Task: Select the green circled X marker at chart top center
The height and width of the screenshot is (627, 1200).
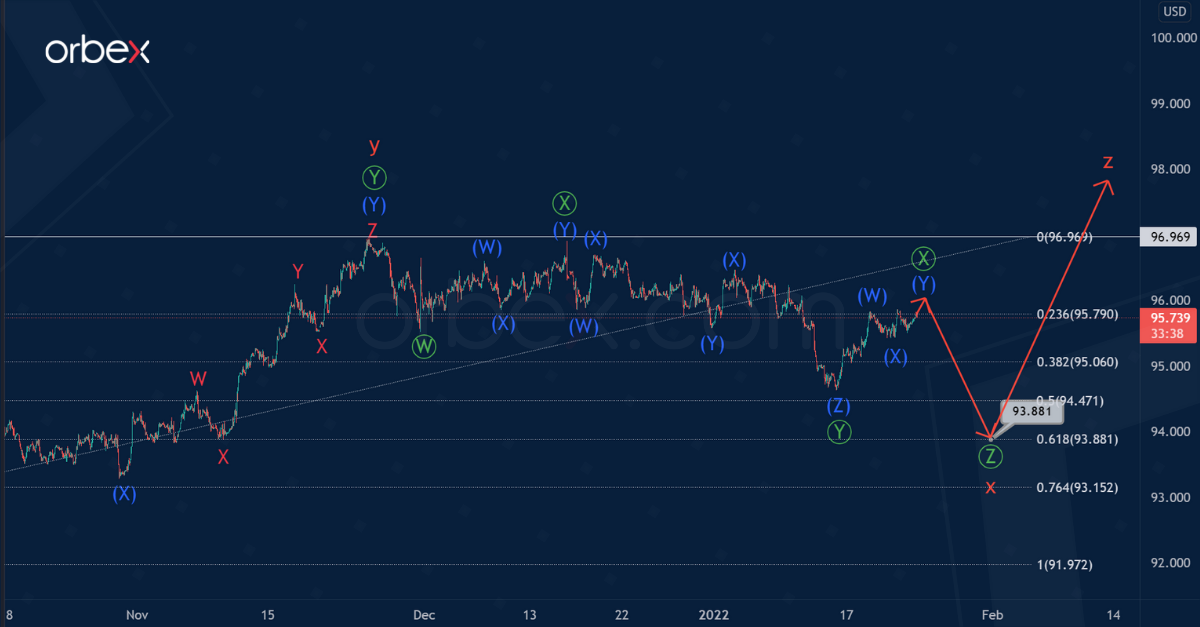Action: coord(563,203)
